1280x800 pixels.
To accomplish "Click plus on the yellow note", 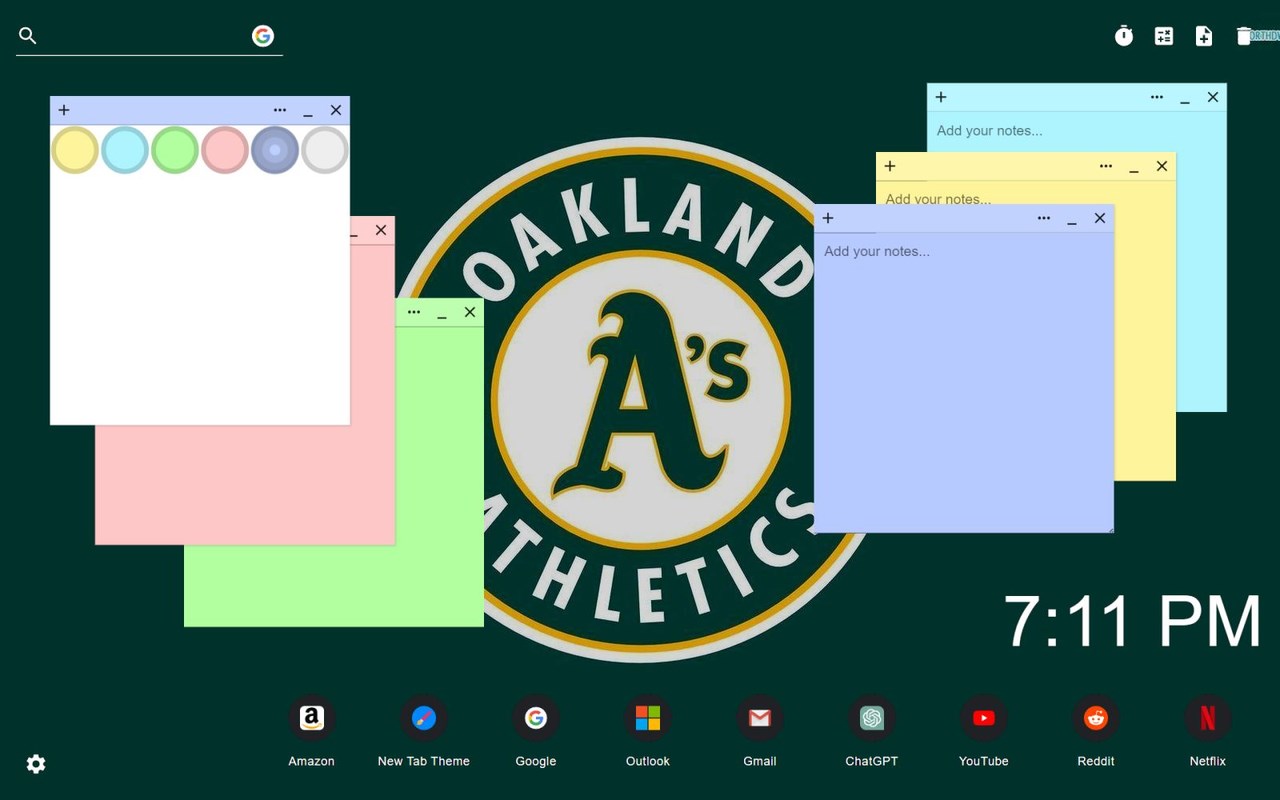I will click(890, 166).
